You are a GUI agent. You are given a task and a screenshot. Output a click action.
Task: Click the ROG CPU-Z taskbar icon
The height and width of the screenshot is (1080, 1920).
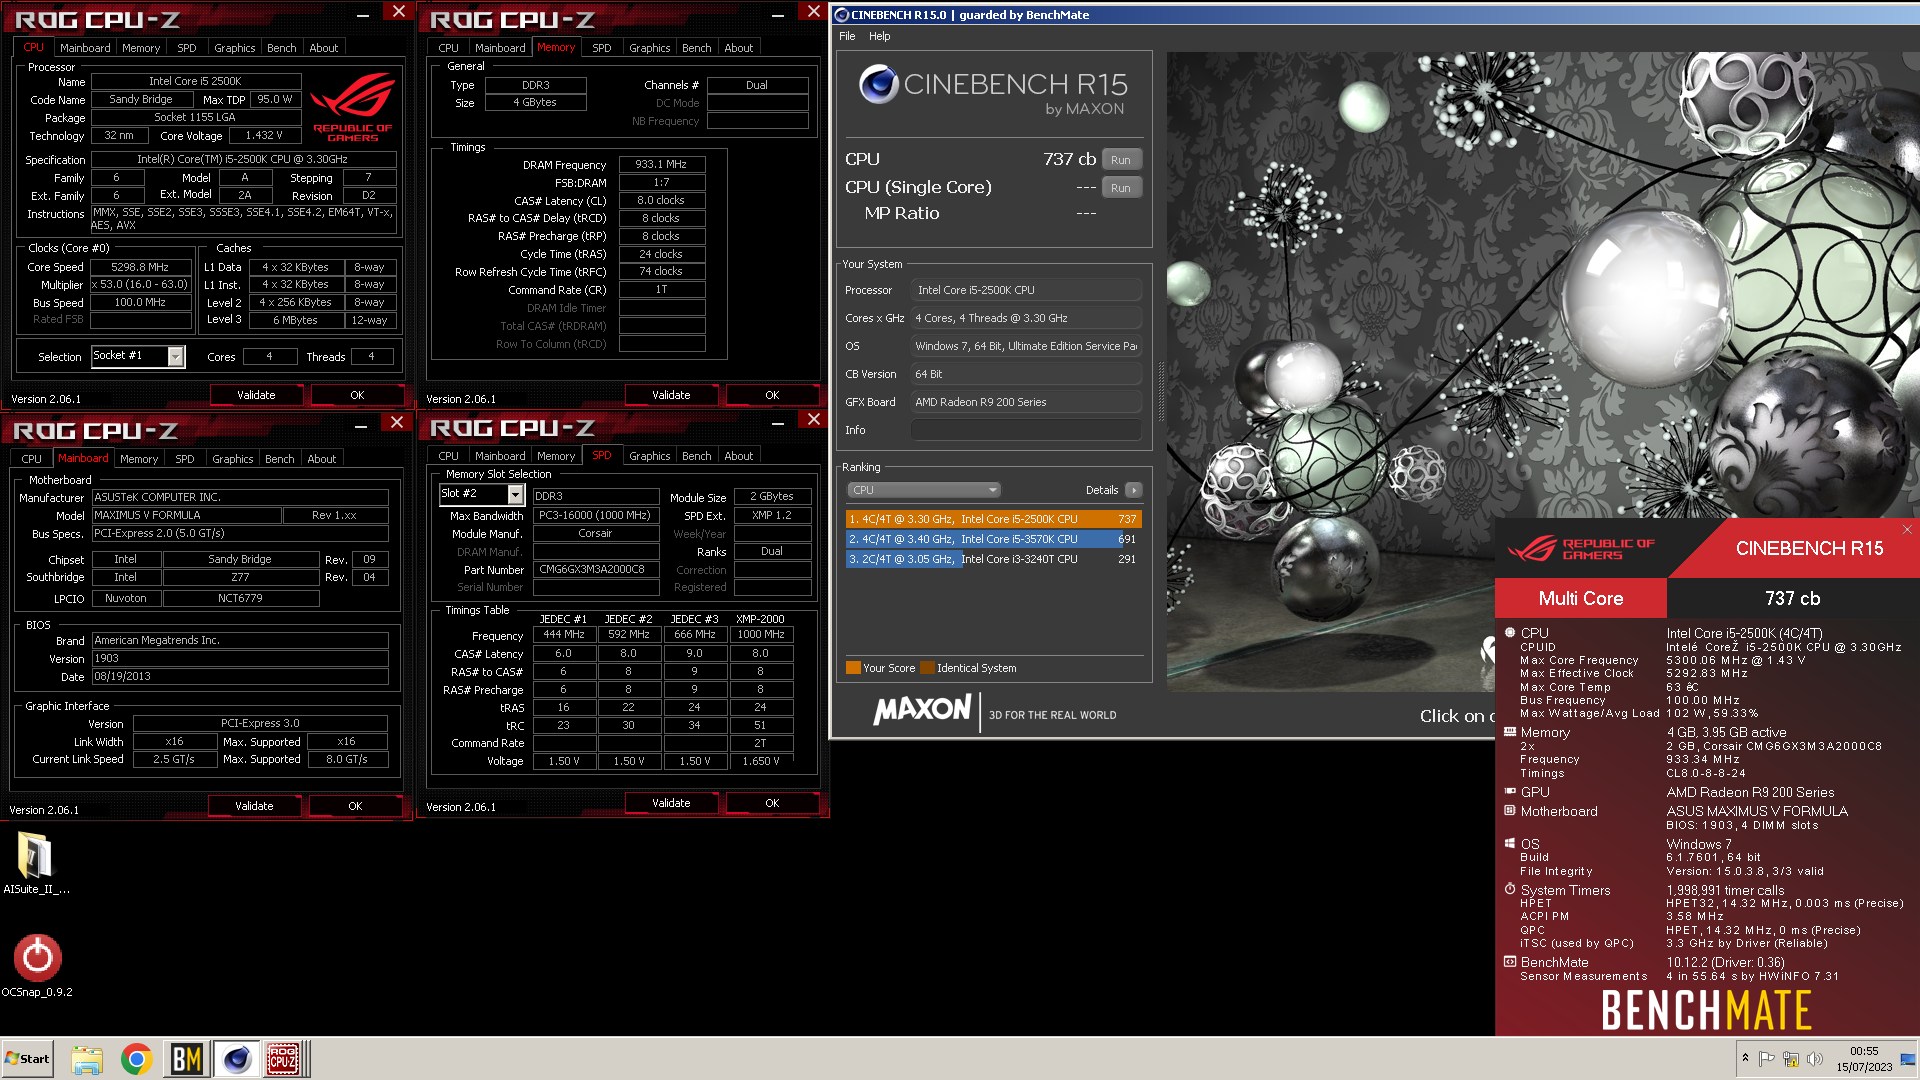283,1059
